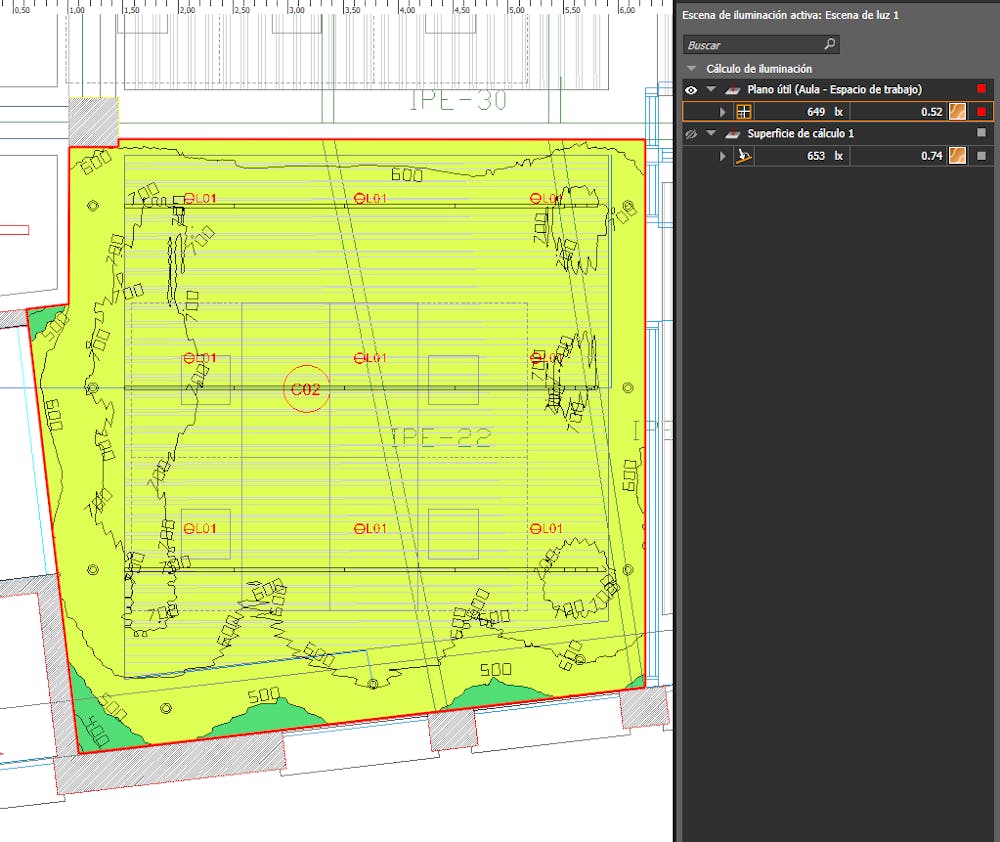This screenshot has width=1000, height=842.
Task: Select the C02 circle marker on the floor plan
Action: pos(305,390)
